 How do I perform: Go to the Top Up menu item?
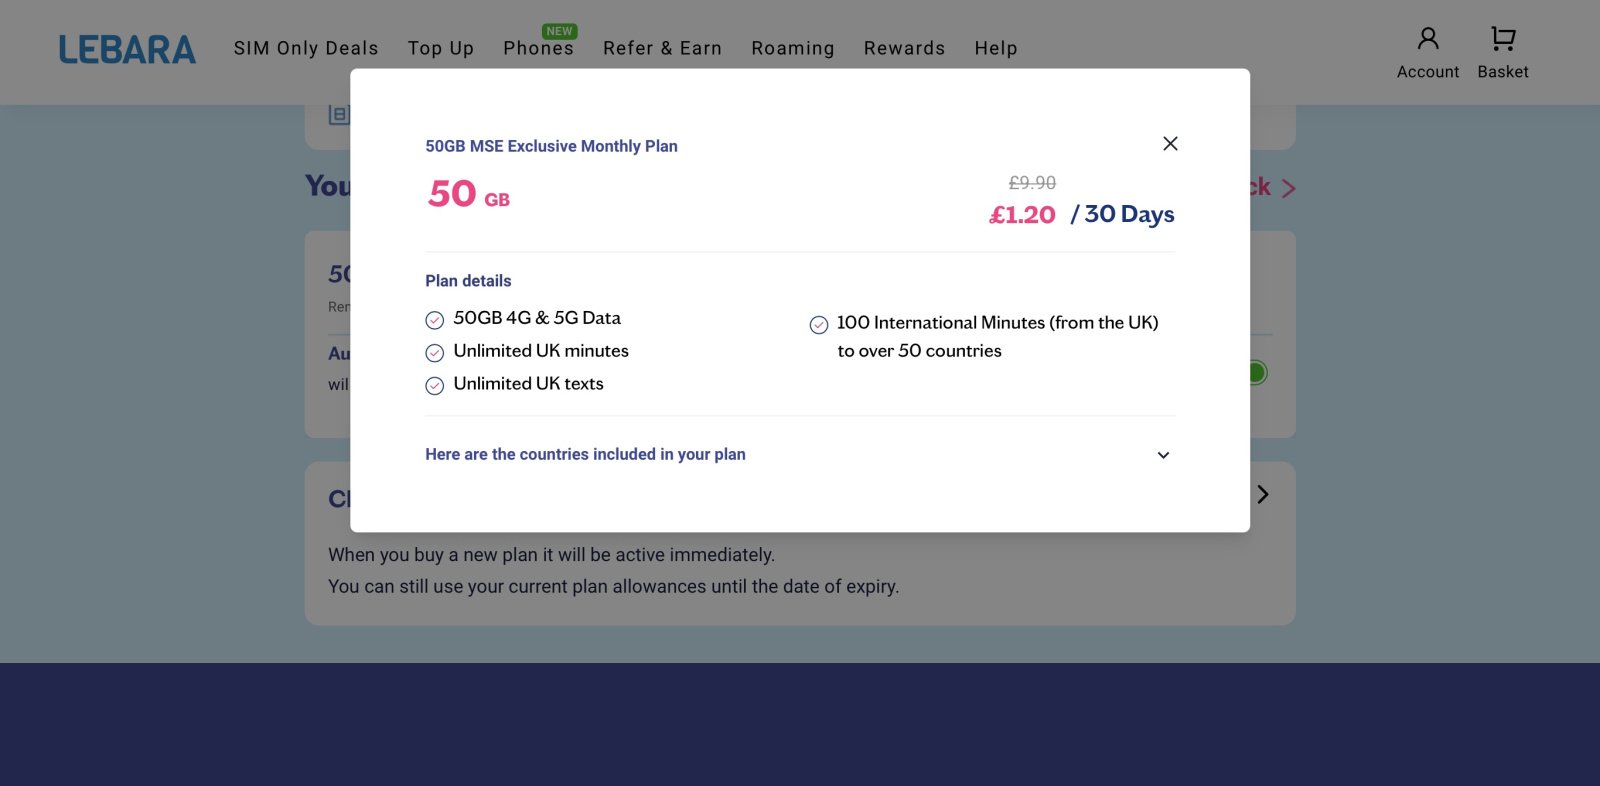pyautogui.click(x=440, y=48)
